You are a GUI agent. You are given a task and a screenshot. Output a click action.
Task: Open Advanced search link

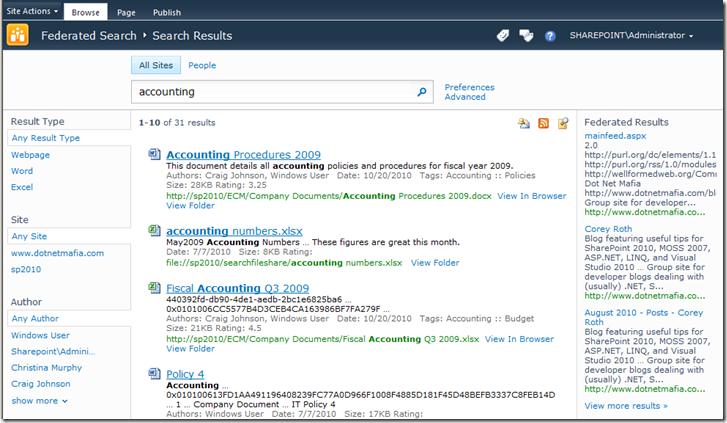click(x=465, y=97)
